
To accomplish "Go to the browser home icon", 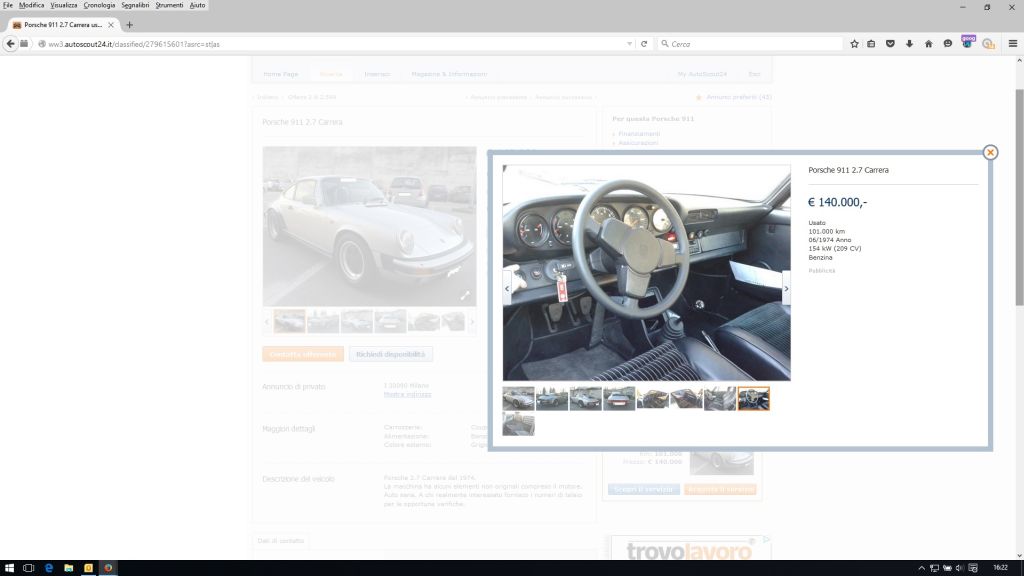I will tap(929, 44).
